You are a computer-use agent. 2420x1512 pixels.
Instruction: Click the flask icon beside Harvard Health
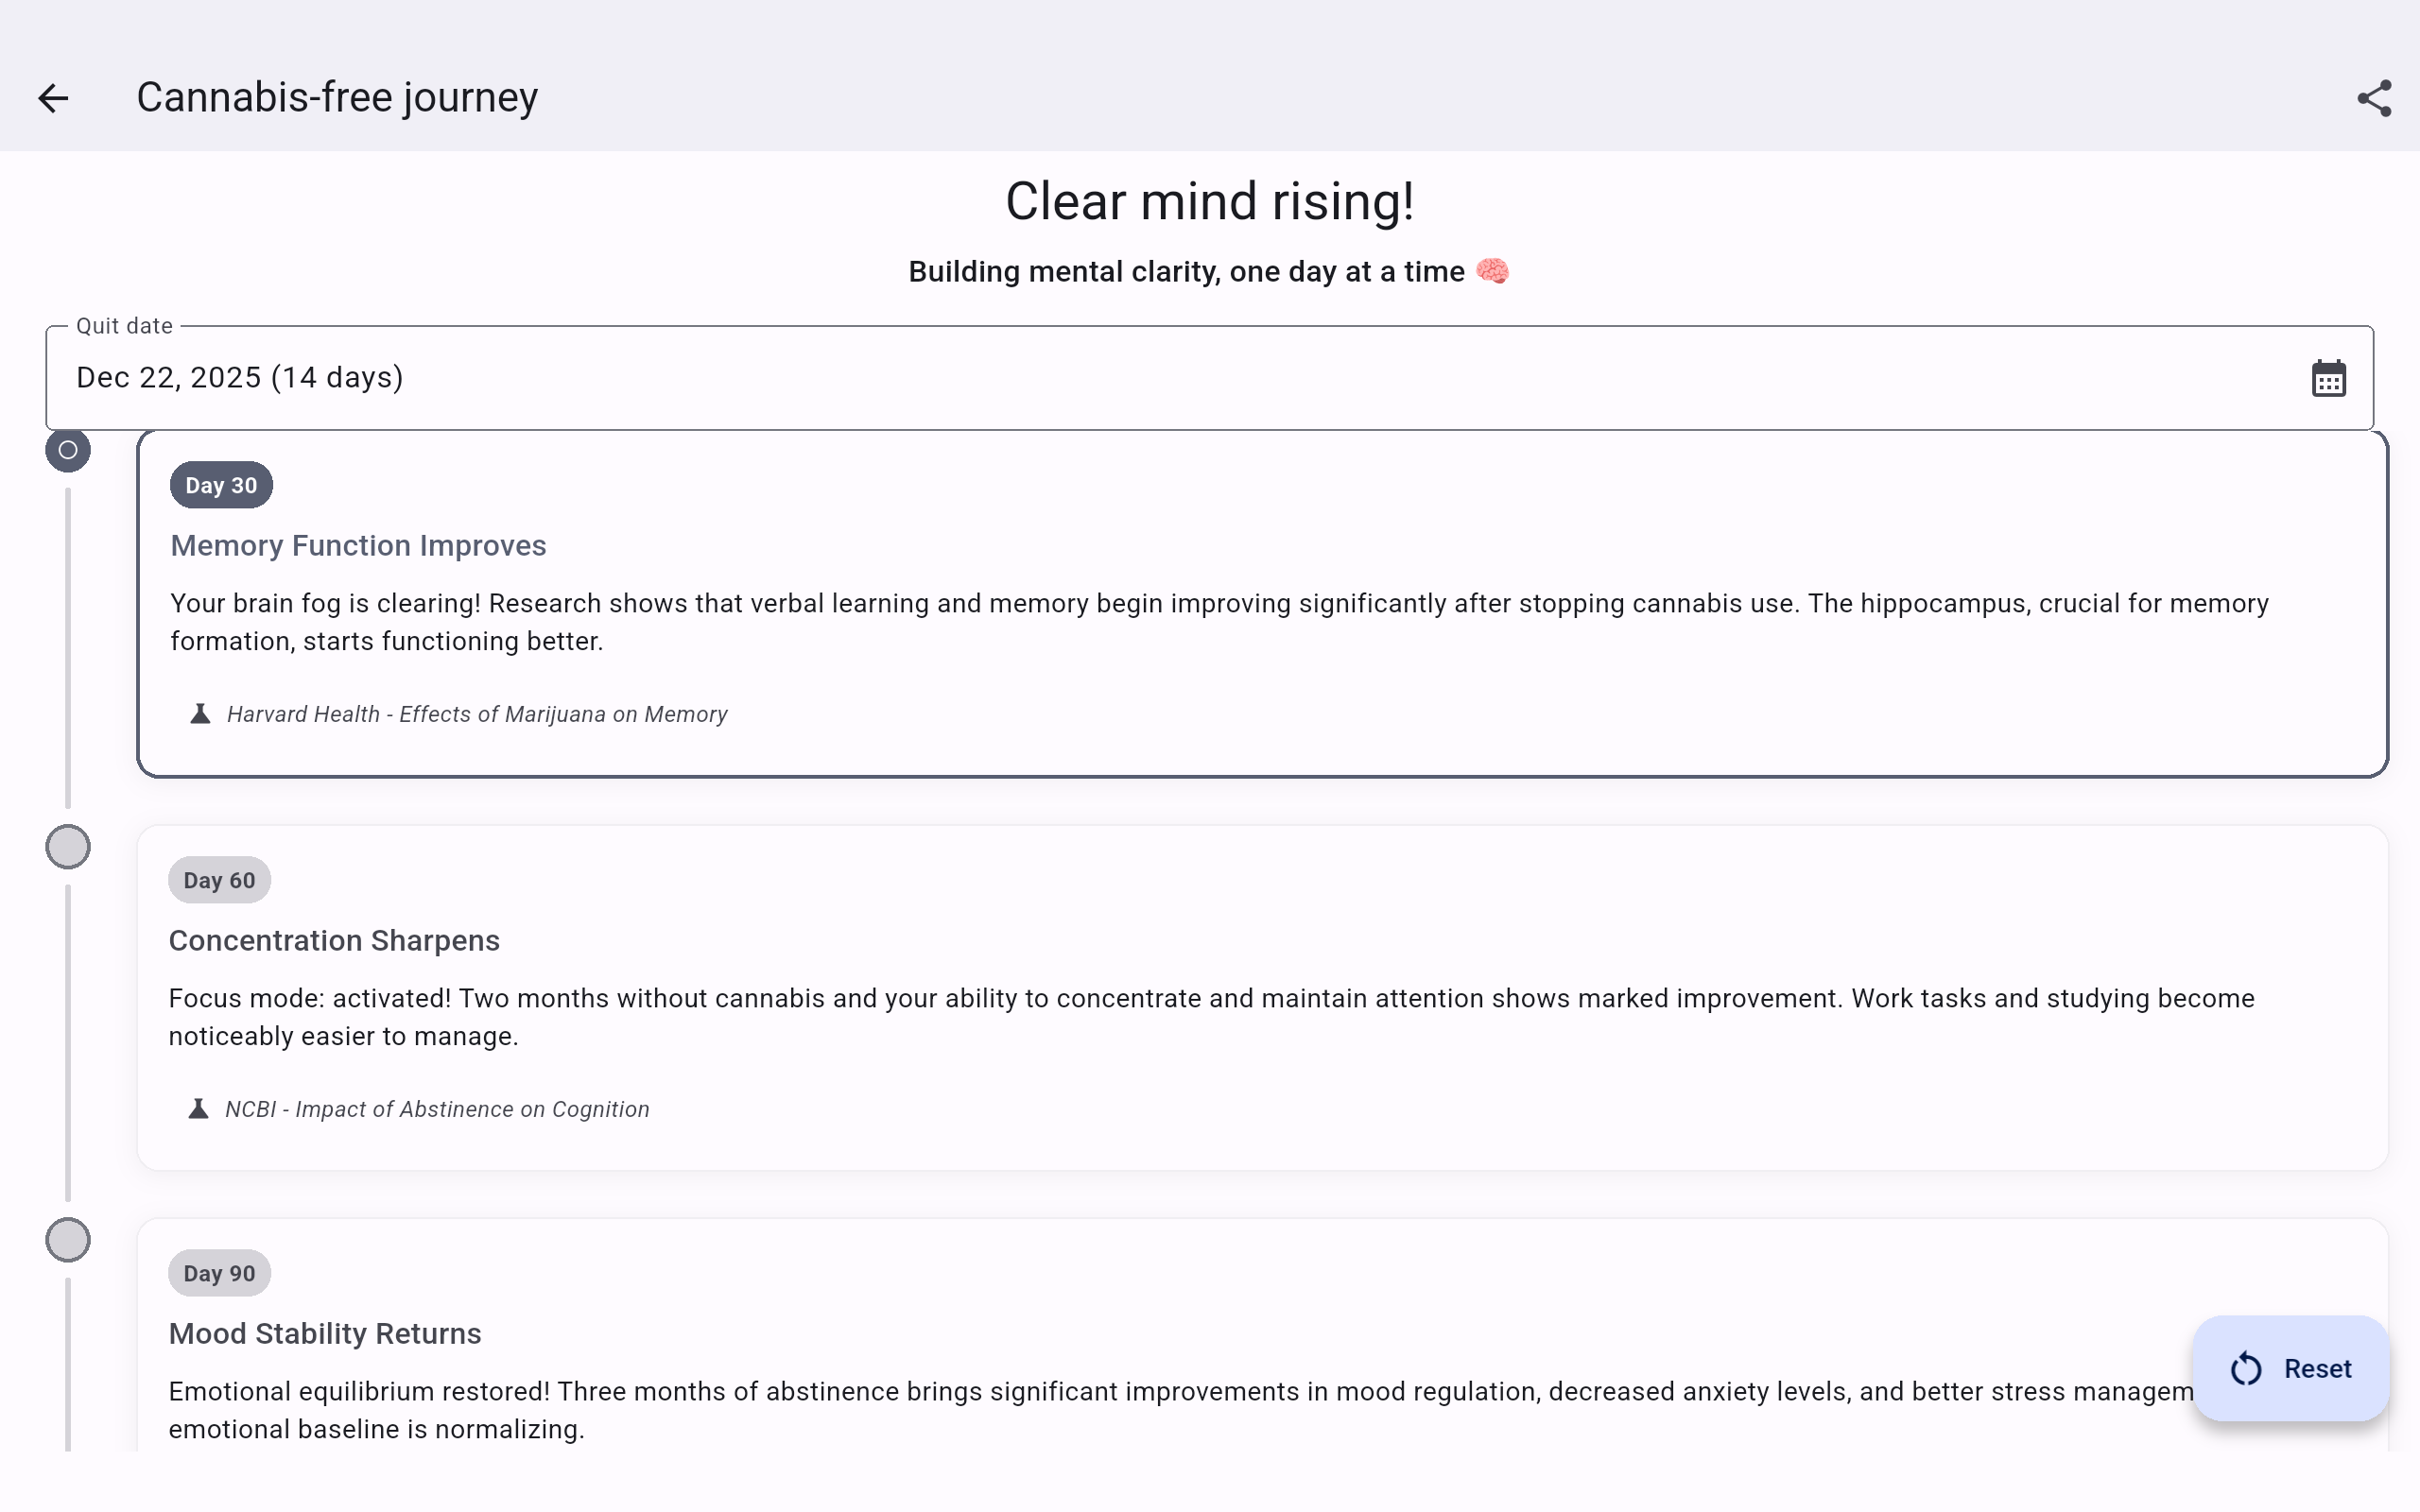tap(200, 714)
